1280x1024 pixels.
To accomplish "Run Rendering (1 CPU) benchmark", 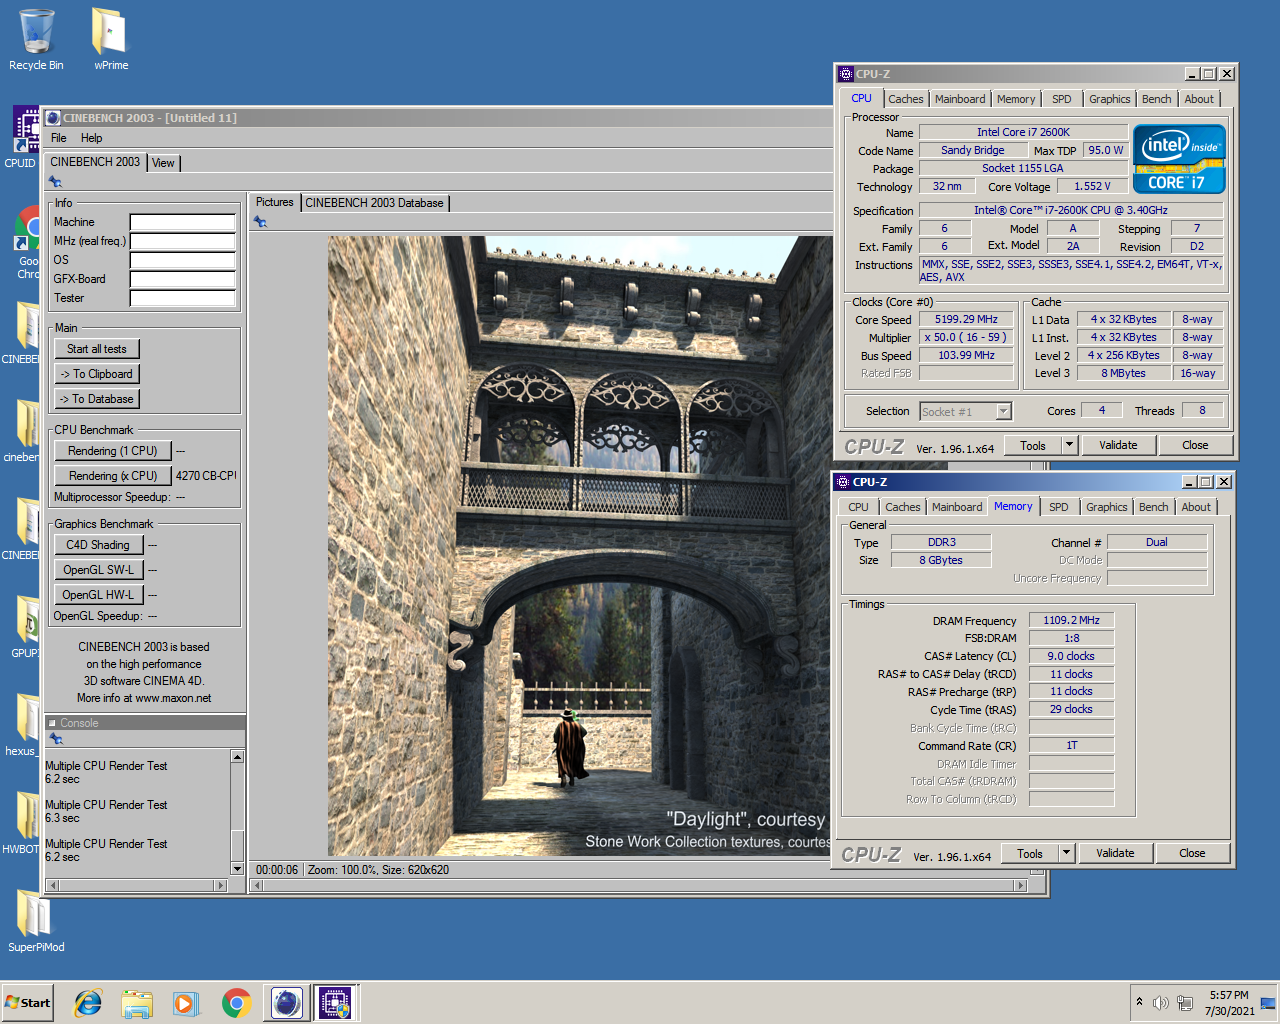I will [113, 451].
